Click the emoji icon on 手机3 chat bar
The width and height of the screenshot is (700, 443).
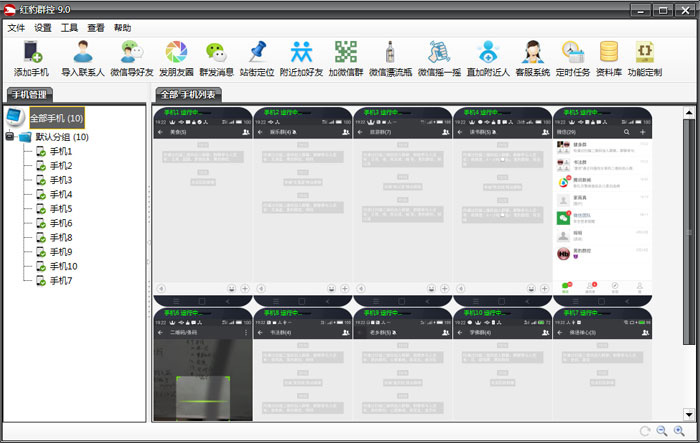tap(431, 288)
